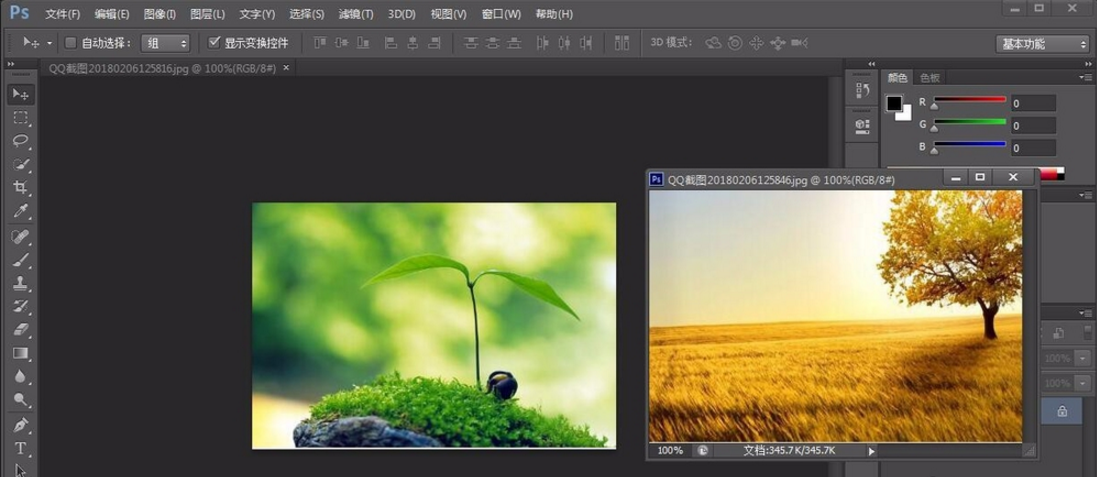Open the 基本功能 workspace dropdown
Screen dimensions: 1097x477
tap(1043, 44)
